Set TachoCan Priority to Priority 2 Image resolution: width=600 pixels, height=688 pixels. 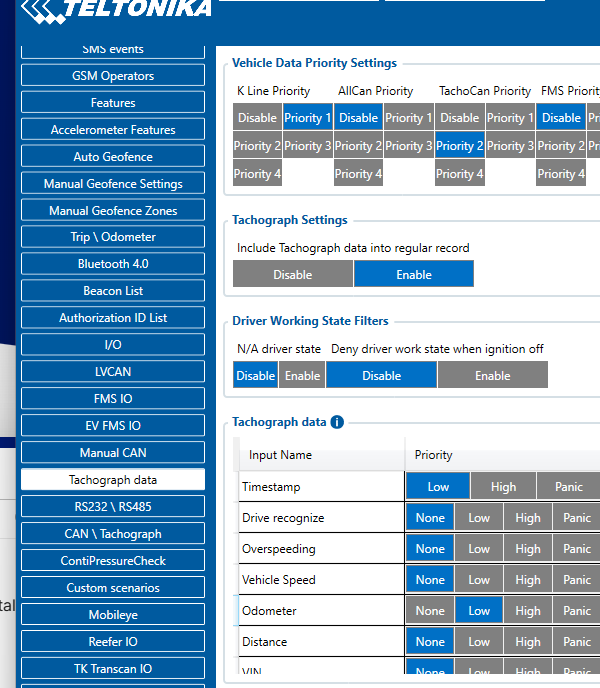point(460,145)
